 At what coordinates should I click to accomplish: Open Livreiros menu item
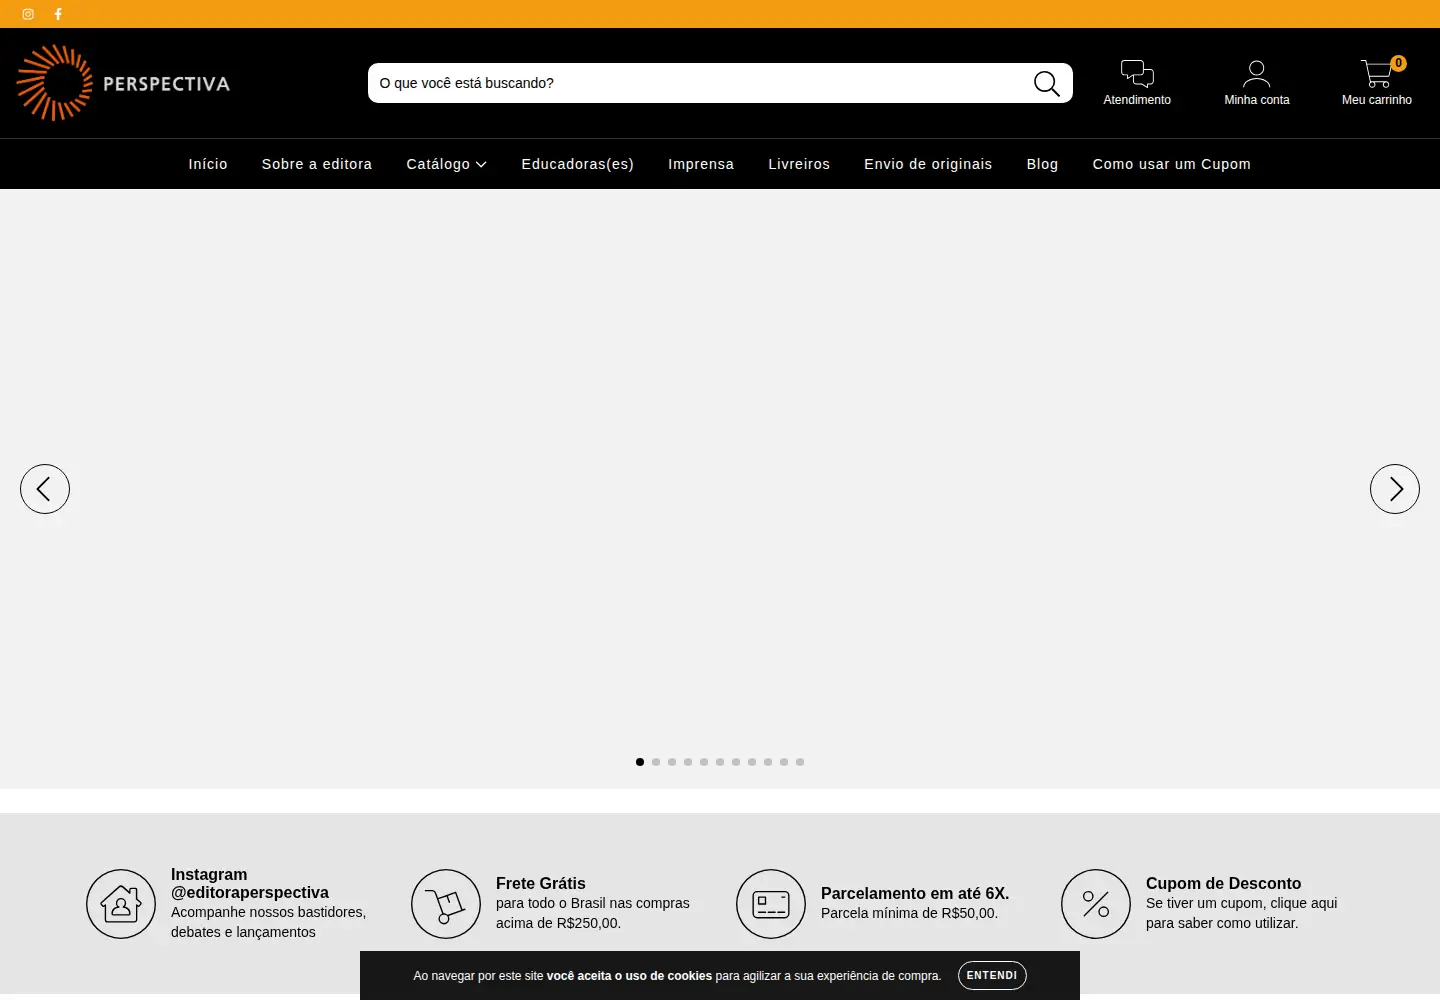coord(799,164)
